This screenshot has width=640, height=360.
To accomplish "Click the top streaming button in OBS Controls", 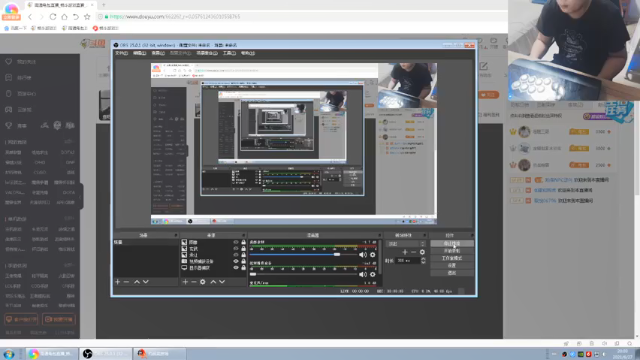I will [x=452, y=243].
